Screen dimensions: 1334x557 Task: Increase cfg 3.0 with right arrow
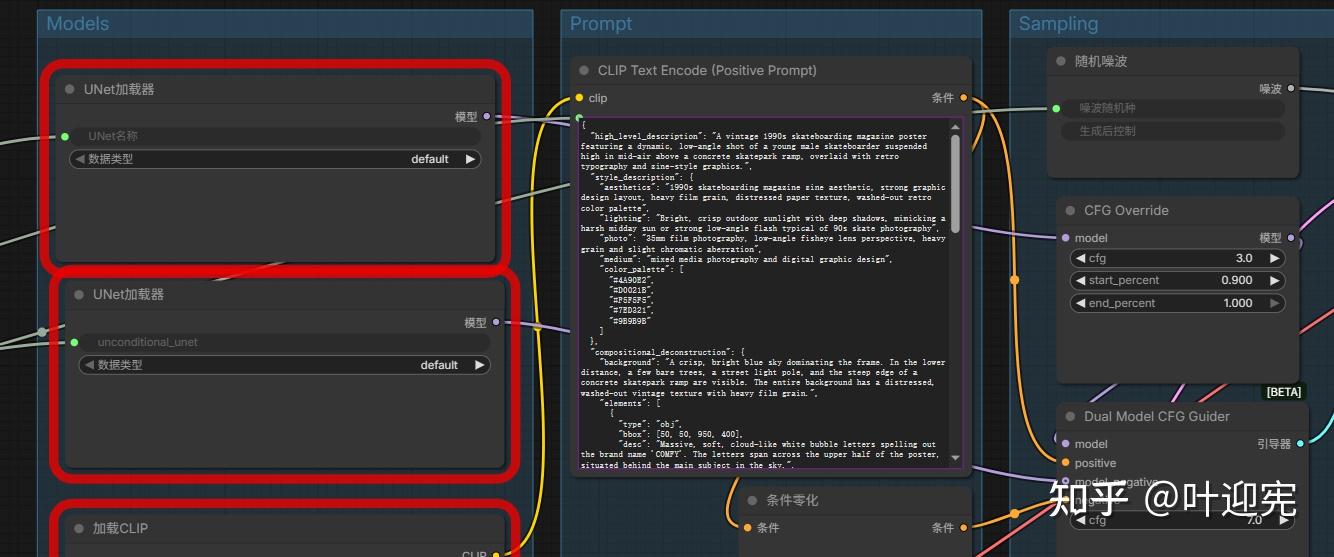click(x=1274, y=258)
